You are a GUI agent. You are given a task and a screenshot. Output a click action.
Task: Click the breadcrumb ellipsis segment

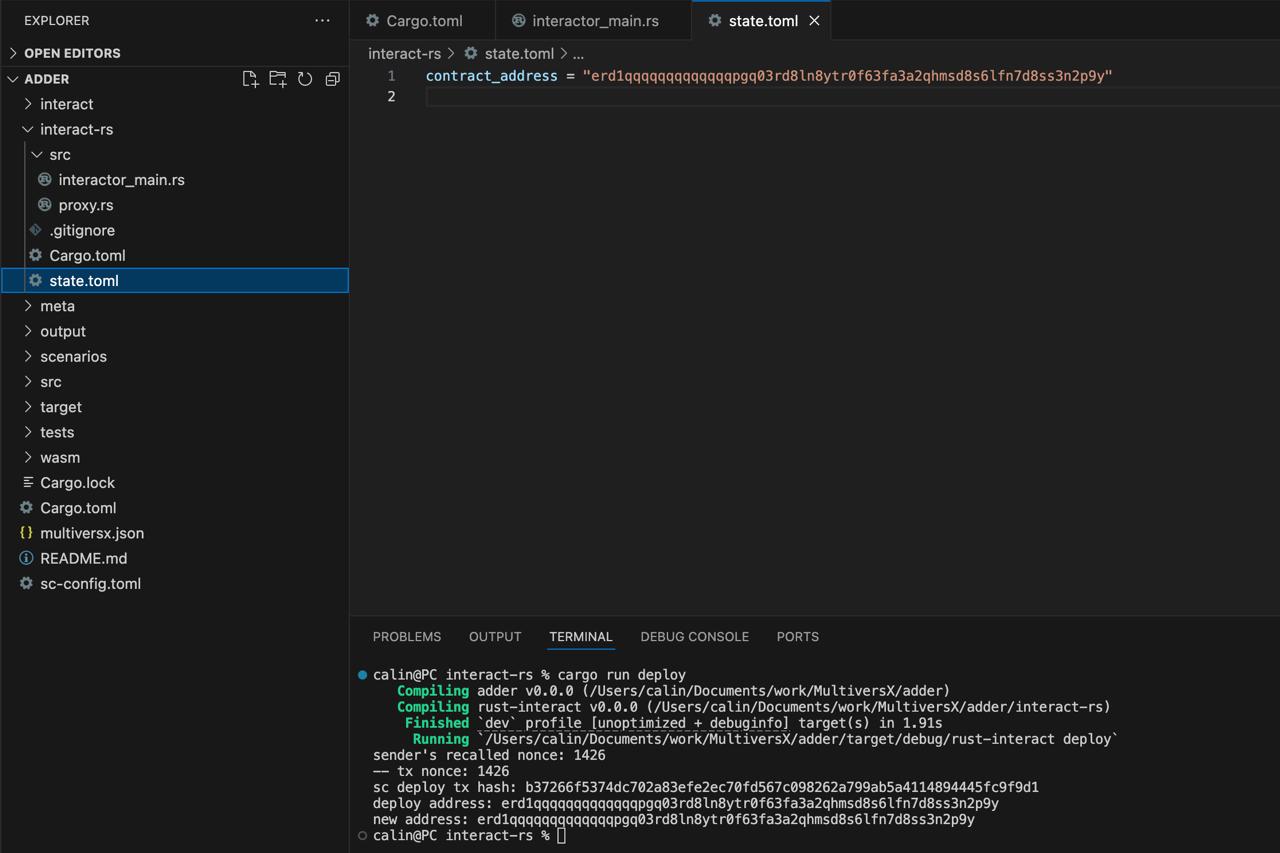578,53
